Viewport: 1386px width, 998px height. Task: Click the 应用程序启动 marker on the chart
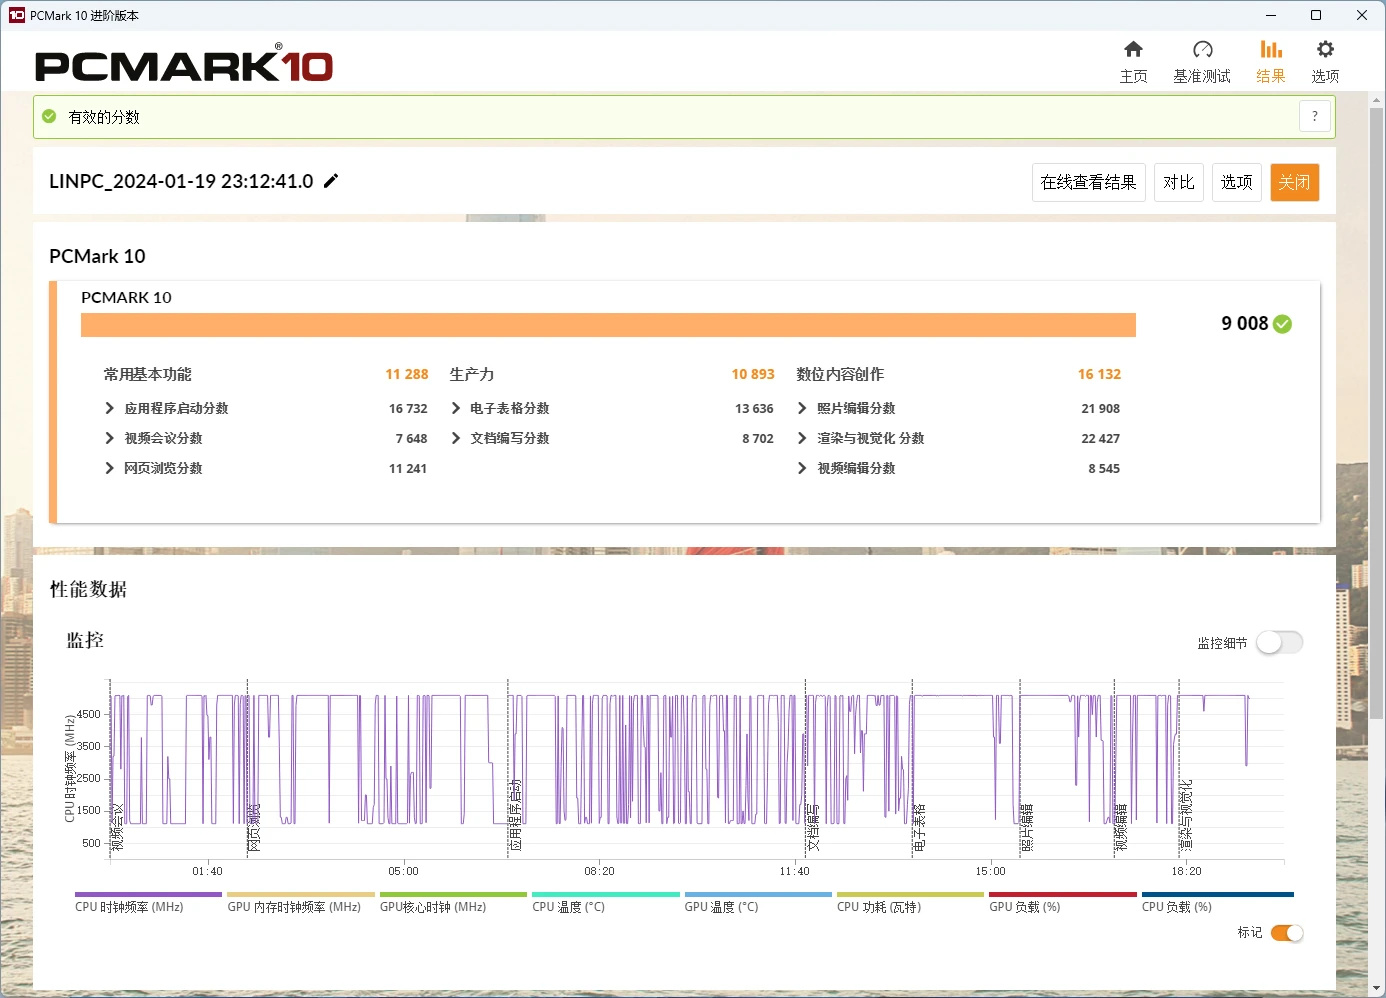tap(515, 814)
